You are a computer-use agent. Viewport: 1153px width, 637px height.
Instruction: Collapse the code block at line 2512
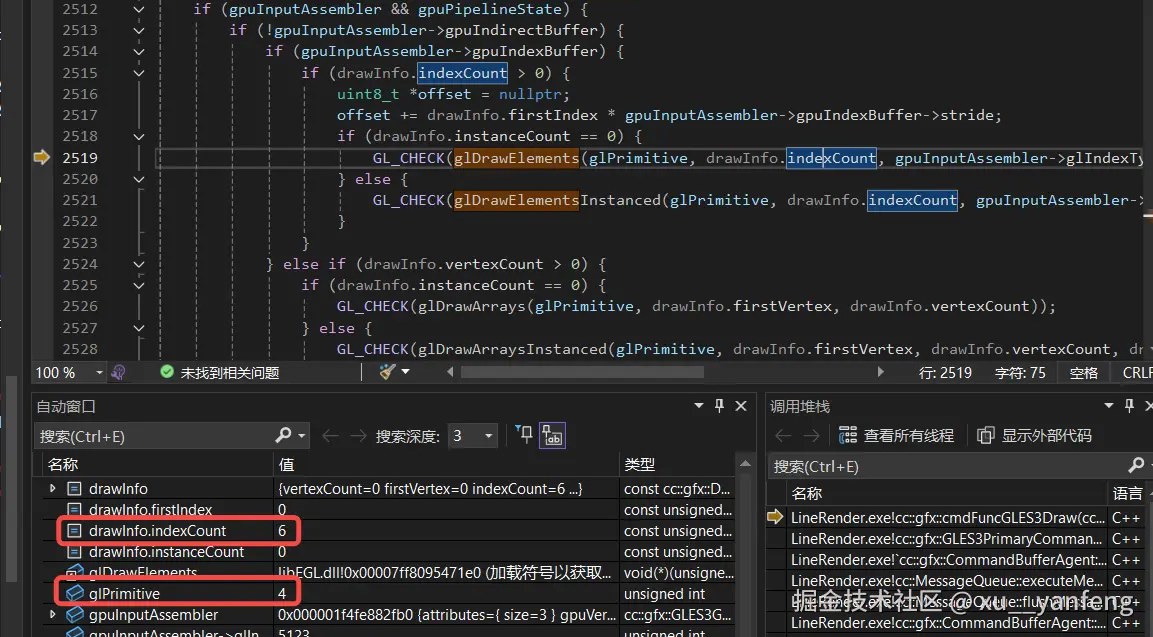[138, 10]
